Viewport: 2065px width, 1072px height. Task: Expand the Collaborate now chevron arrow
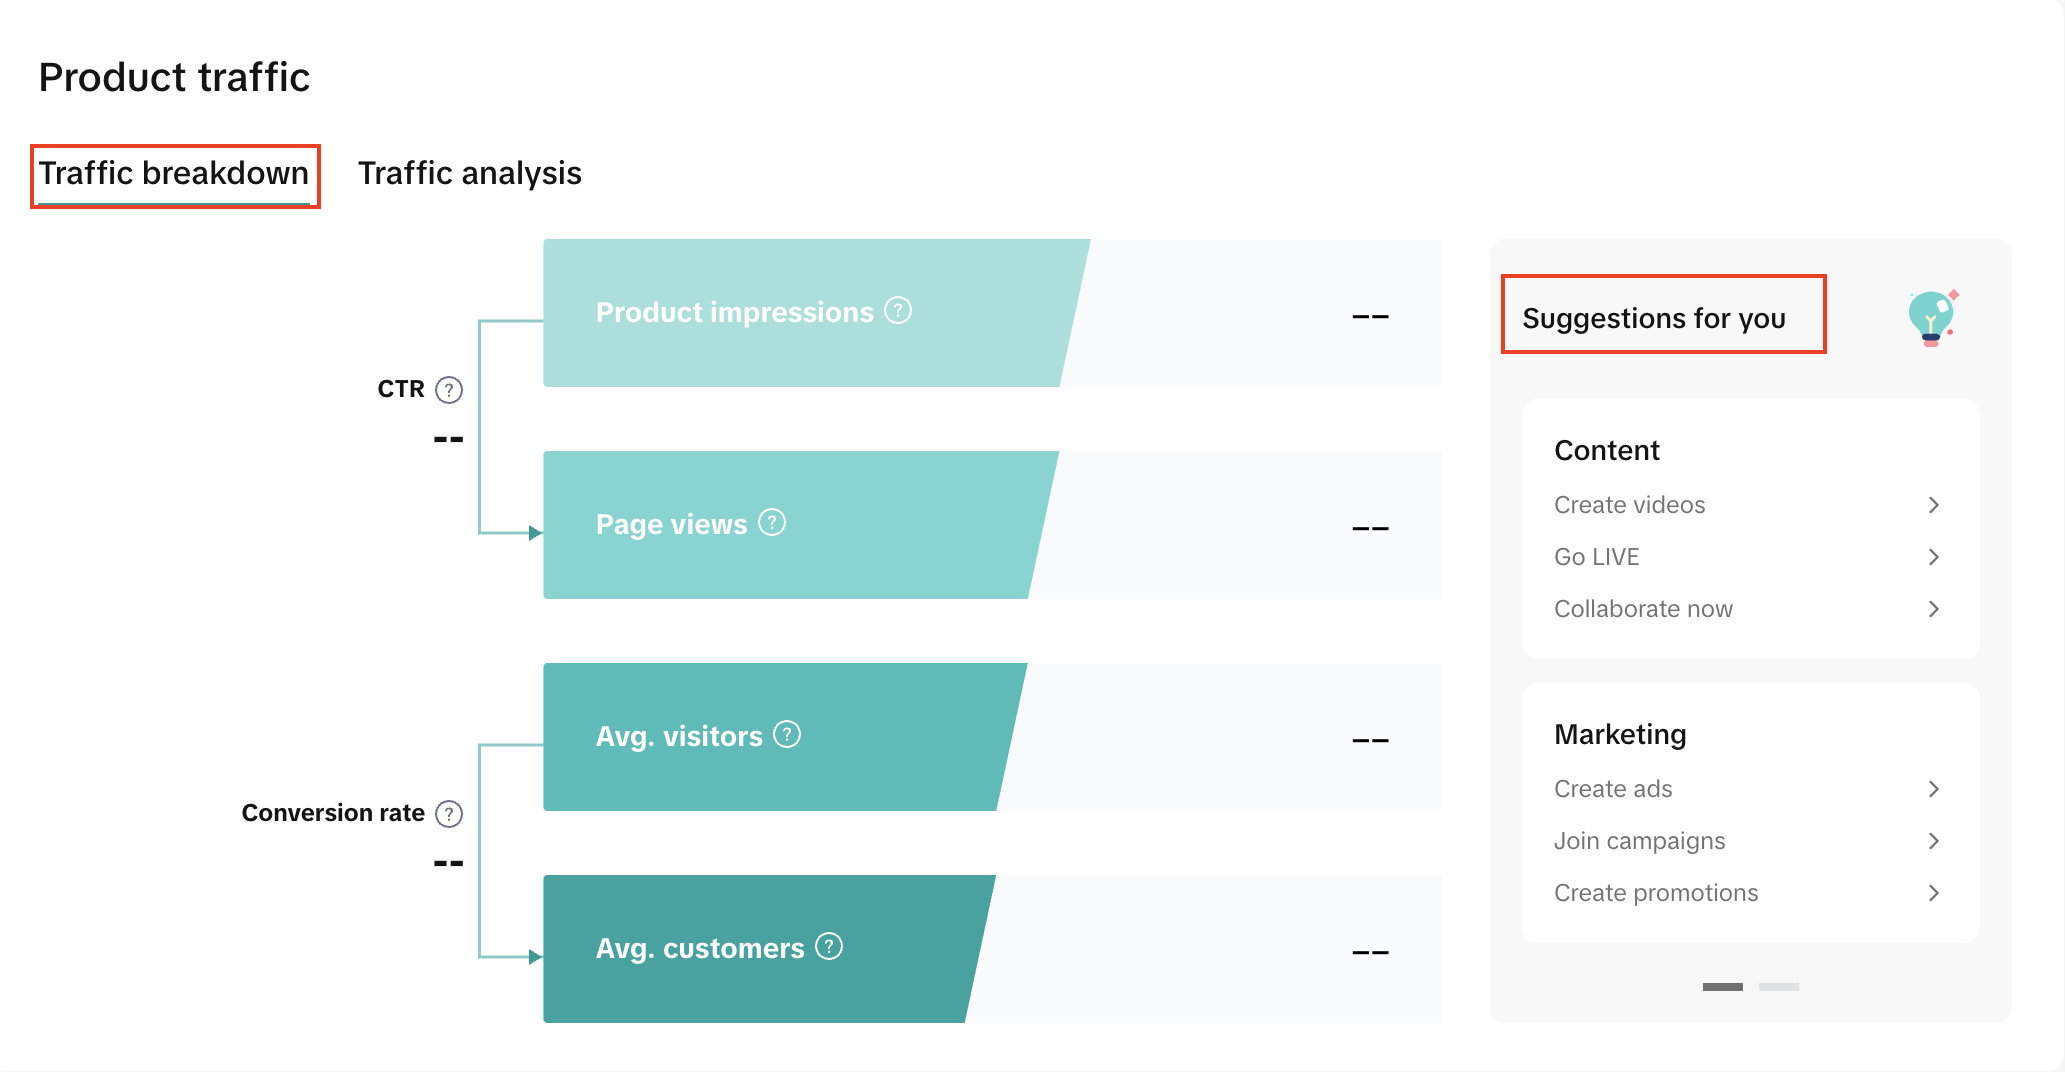pyautogui.click(x=1933, y=609)
